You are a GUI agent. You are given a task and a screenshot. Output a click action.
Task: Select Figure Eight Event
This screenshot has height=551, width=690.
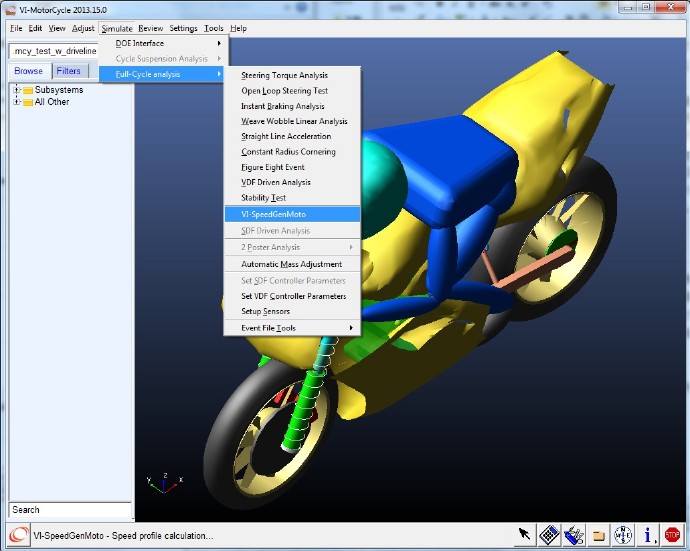[292, 167]
